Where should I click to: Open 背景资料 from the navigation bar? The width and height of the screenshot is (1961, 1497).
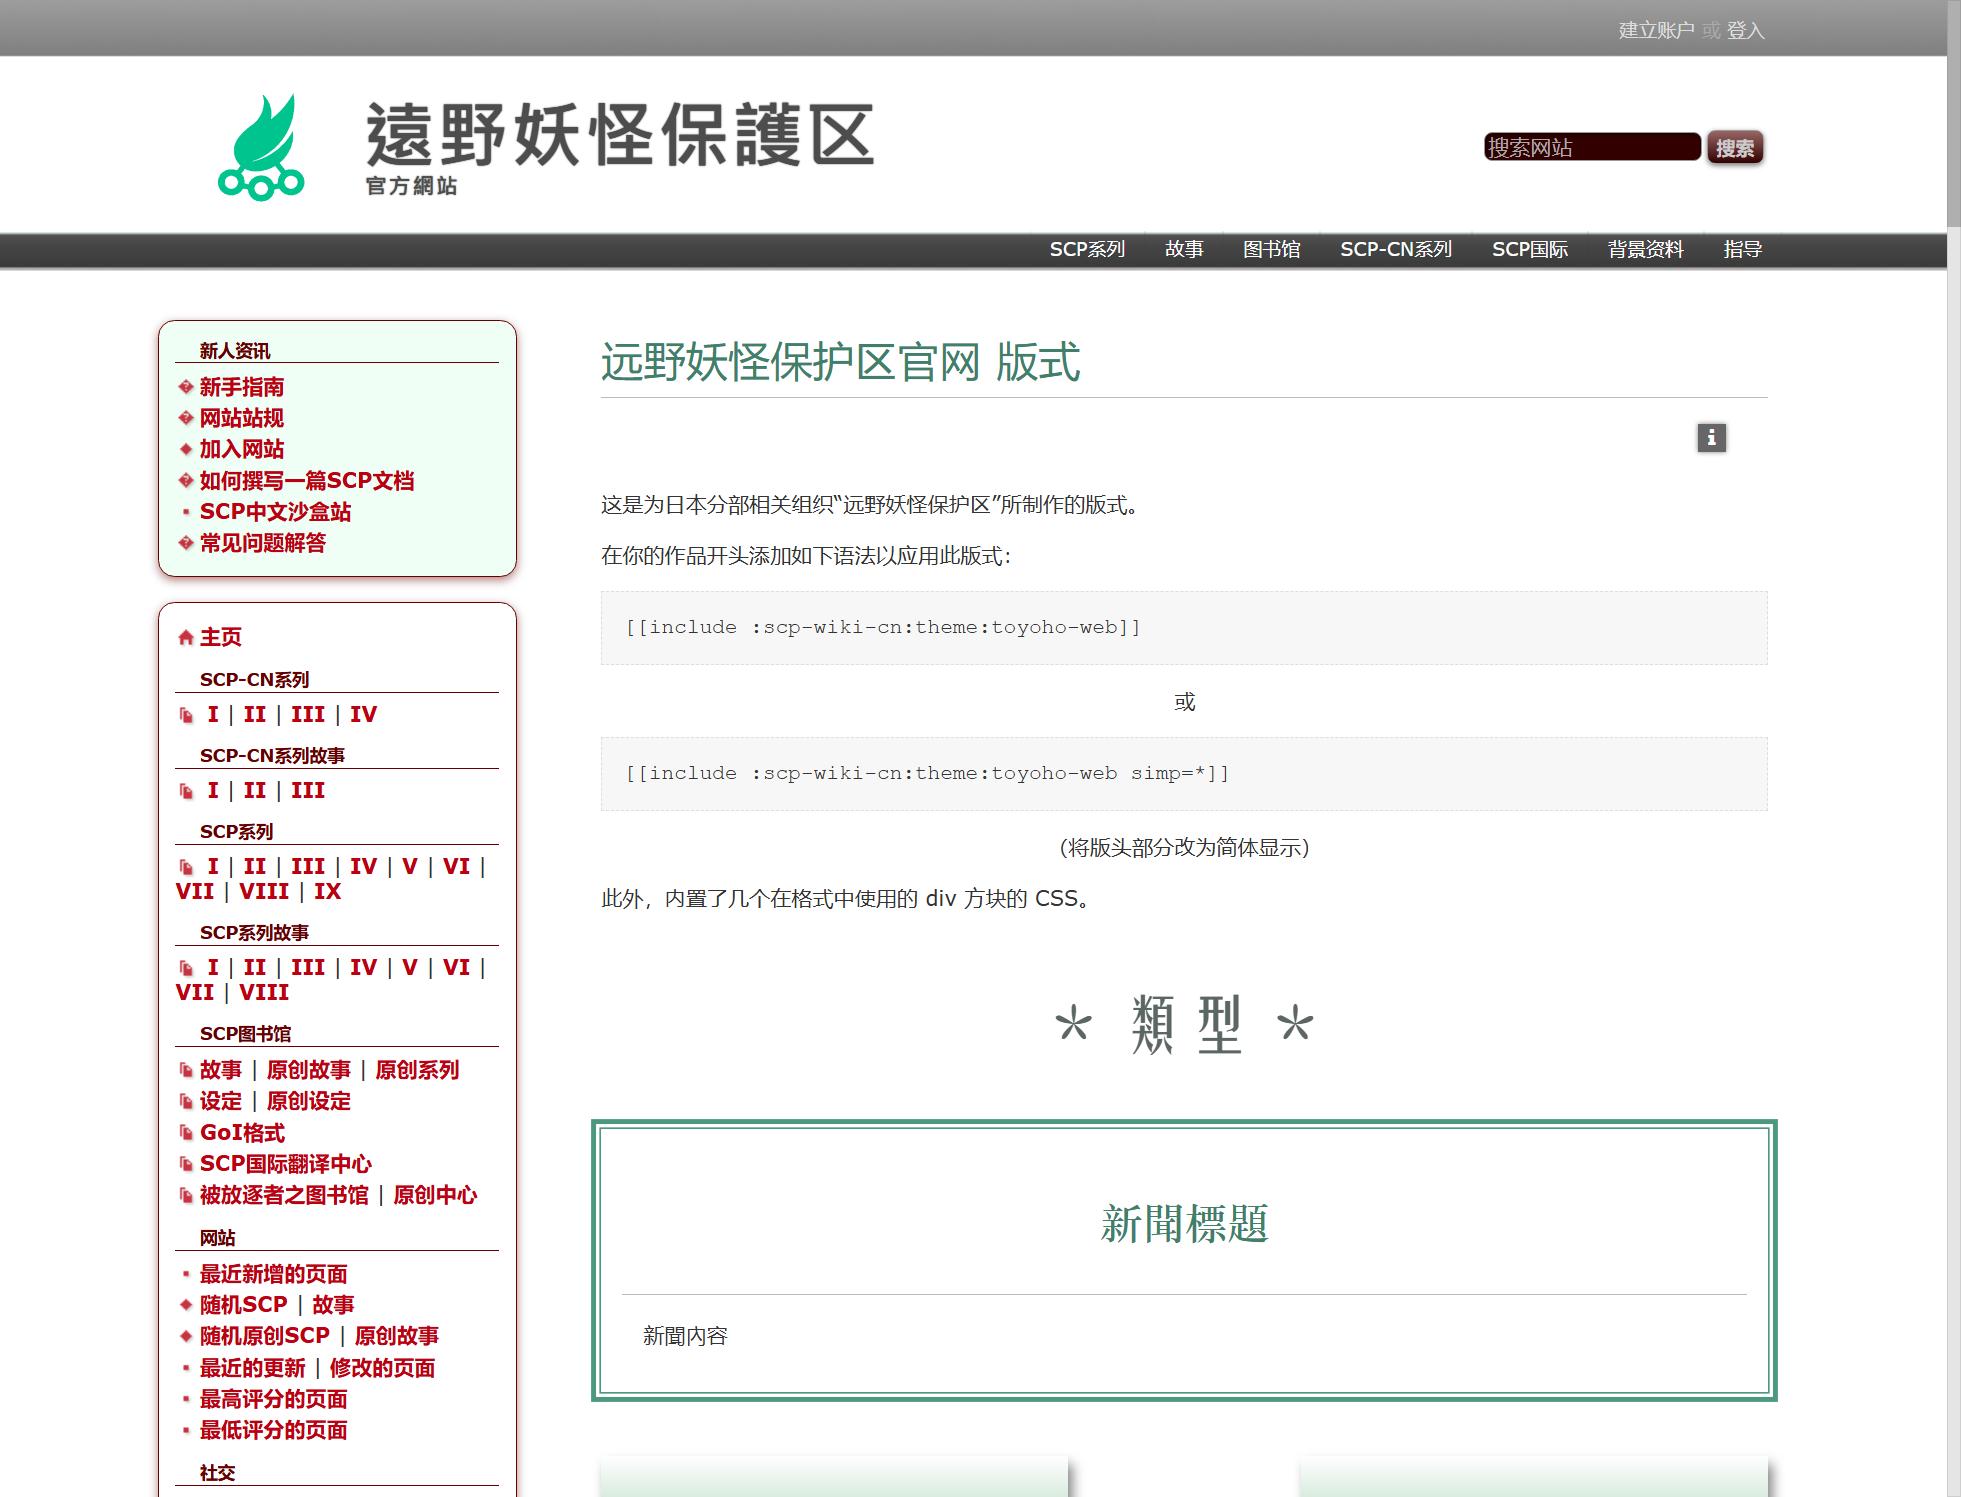(1644, 249)
